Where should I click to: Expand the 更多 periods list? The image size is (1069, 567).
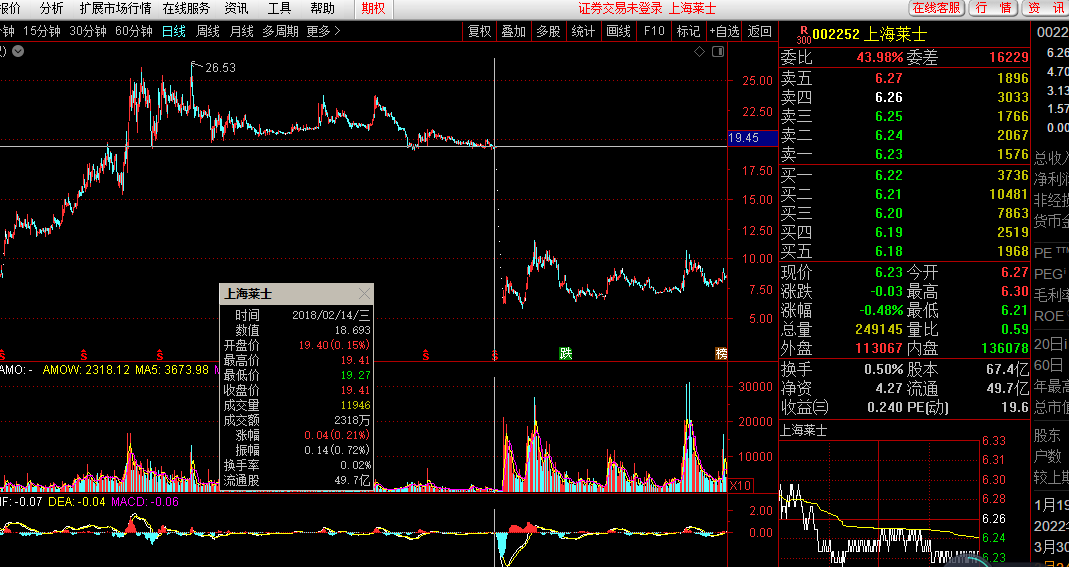pyautogui.click(x=322, y=31)
